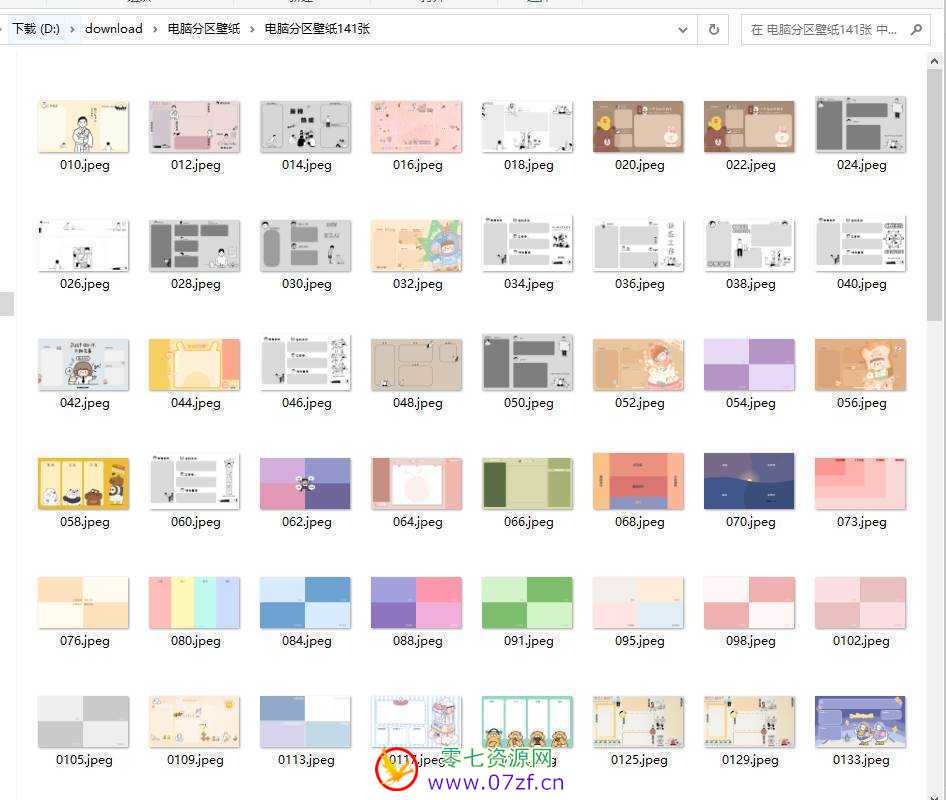Select the 0133.jpeg thumbnail
The height and width of the screenshot is (800, 946).
[x=860, y=721]
